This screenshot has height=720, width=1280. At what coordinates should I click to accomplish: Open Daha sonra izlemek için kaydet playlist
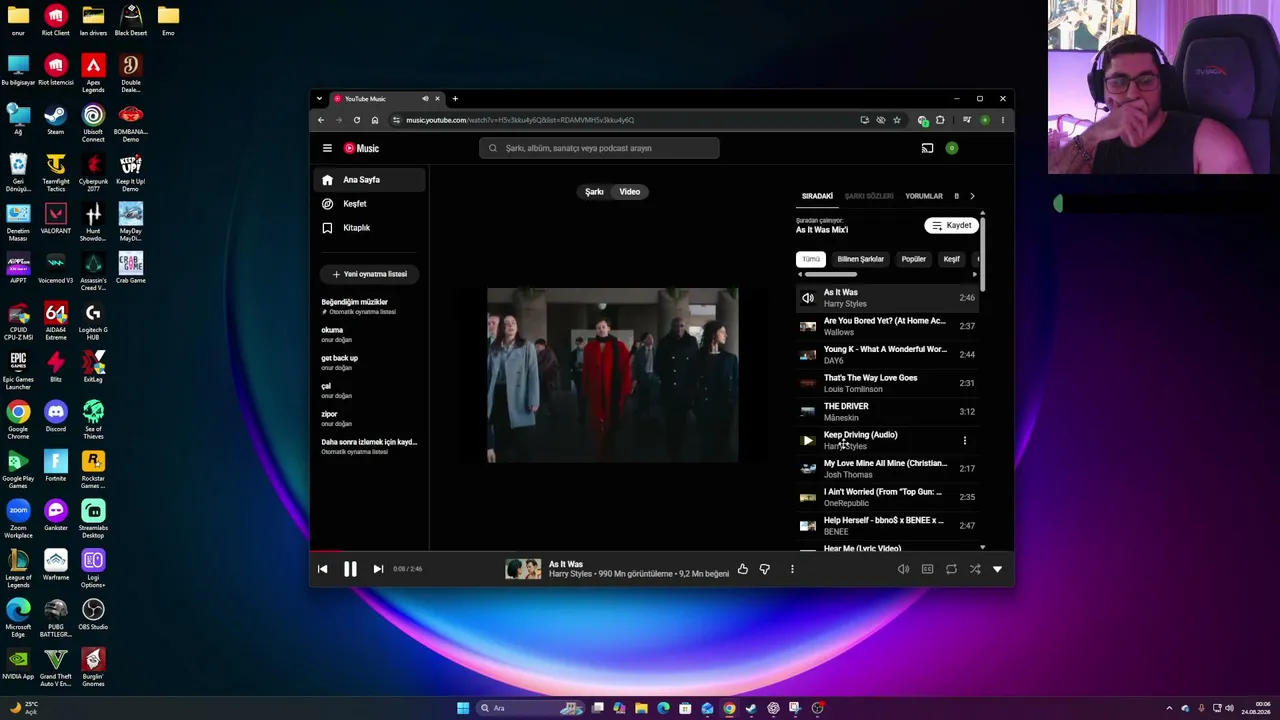(x=370, y=446)
